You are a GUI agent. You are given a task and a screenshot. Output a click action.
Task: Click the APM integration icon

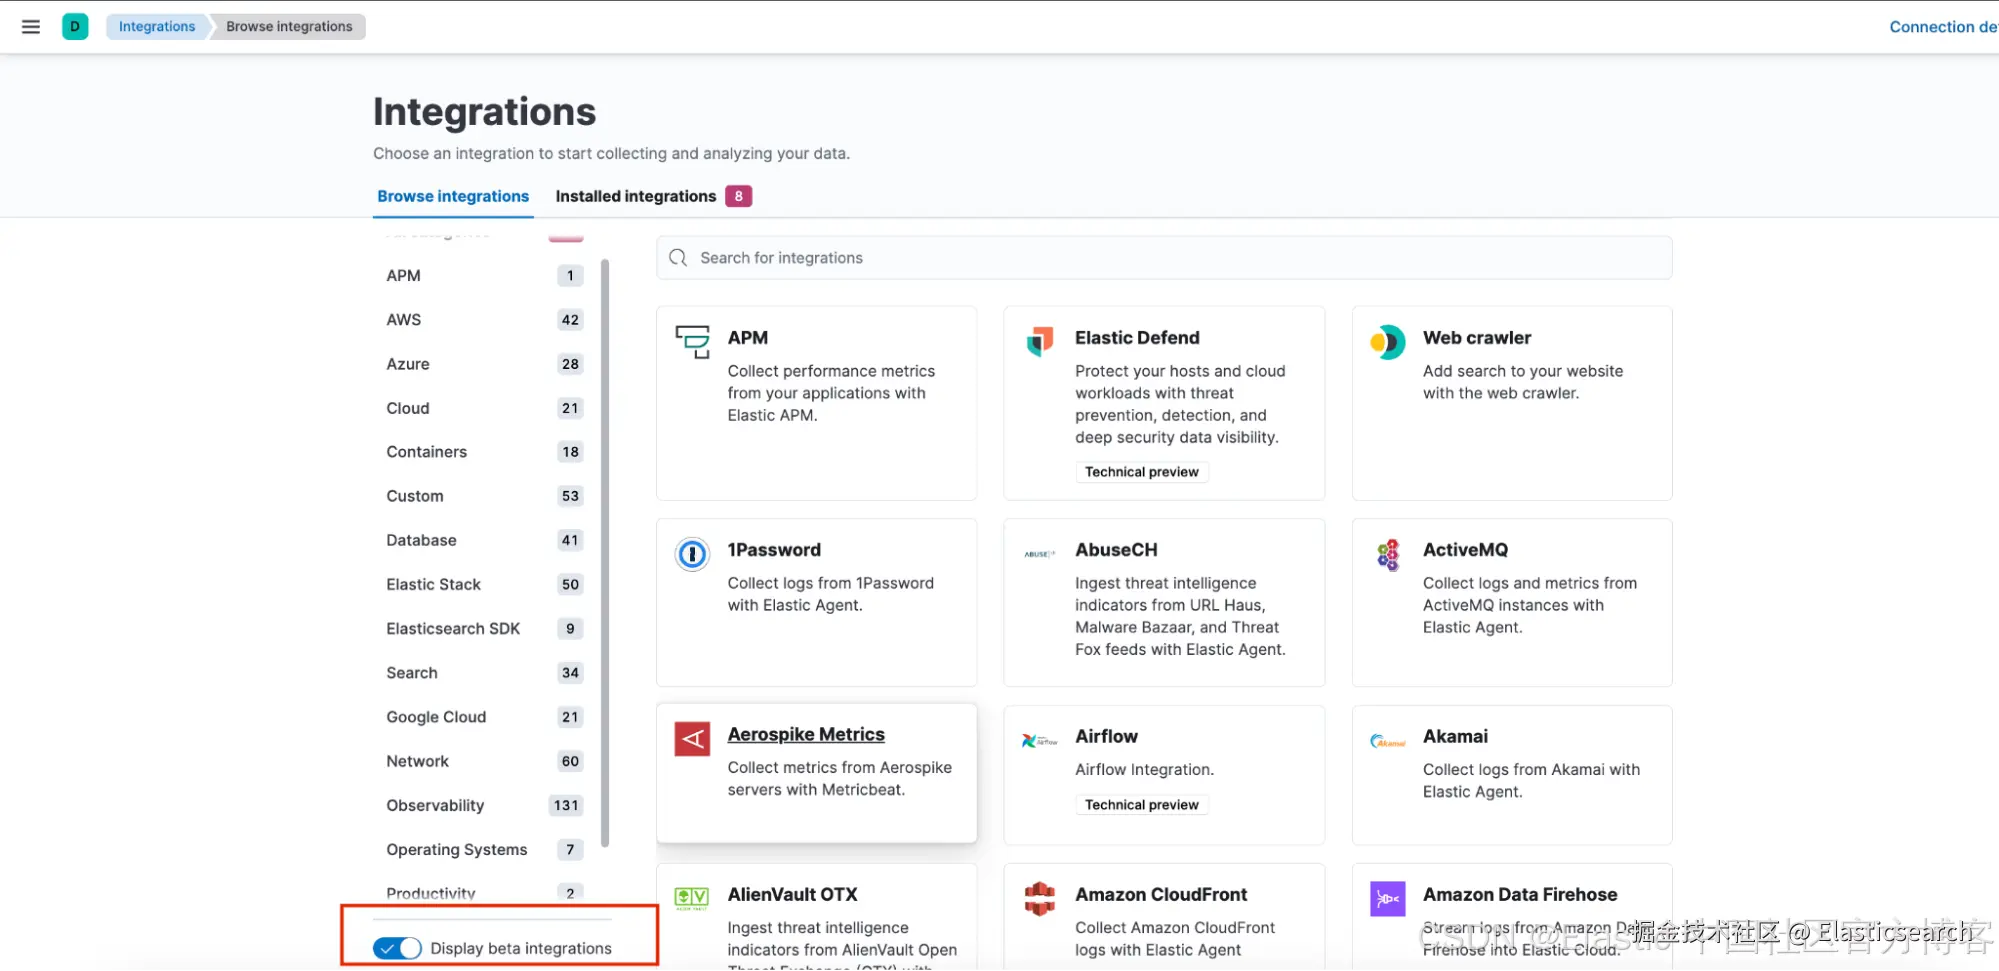(692, 341)
